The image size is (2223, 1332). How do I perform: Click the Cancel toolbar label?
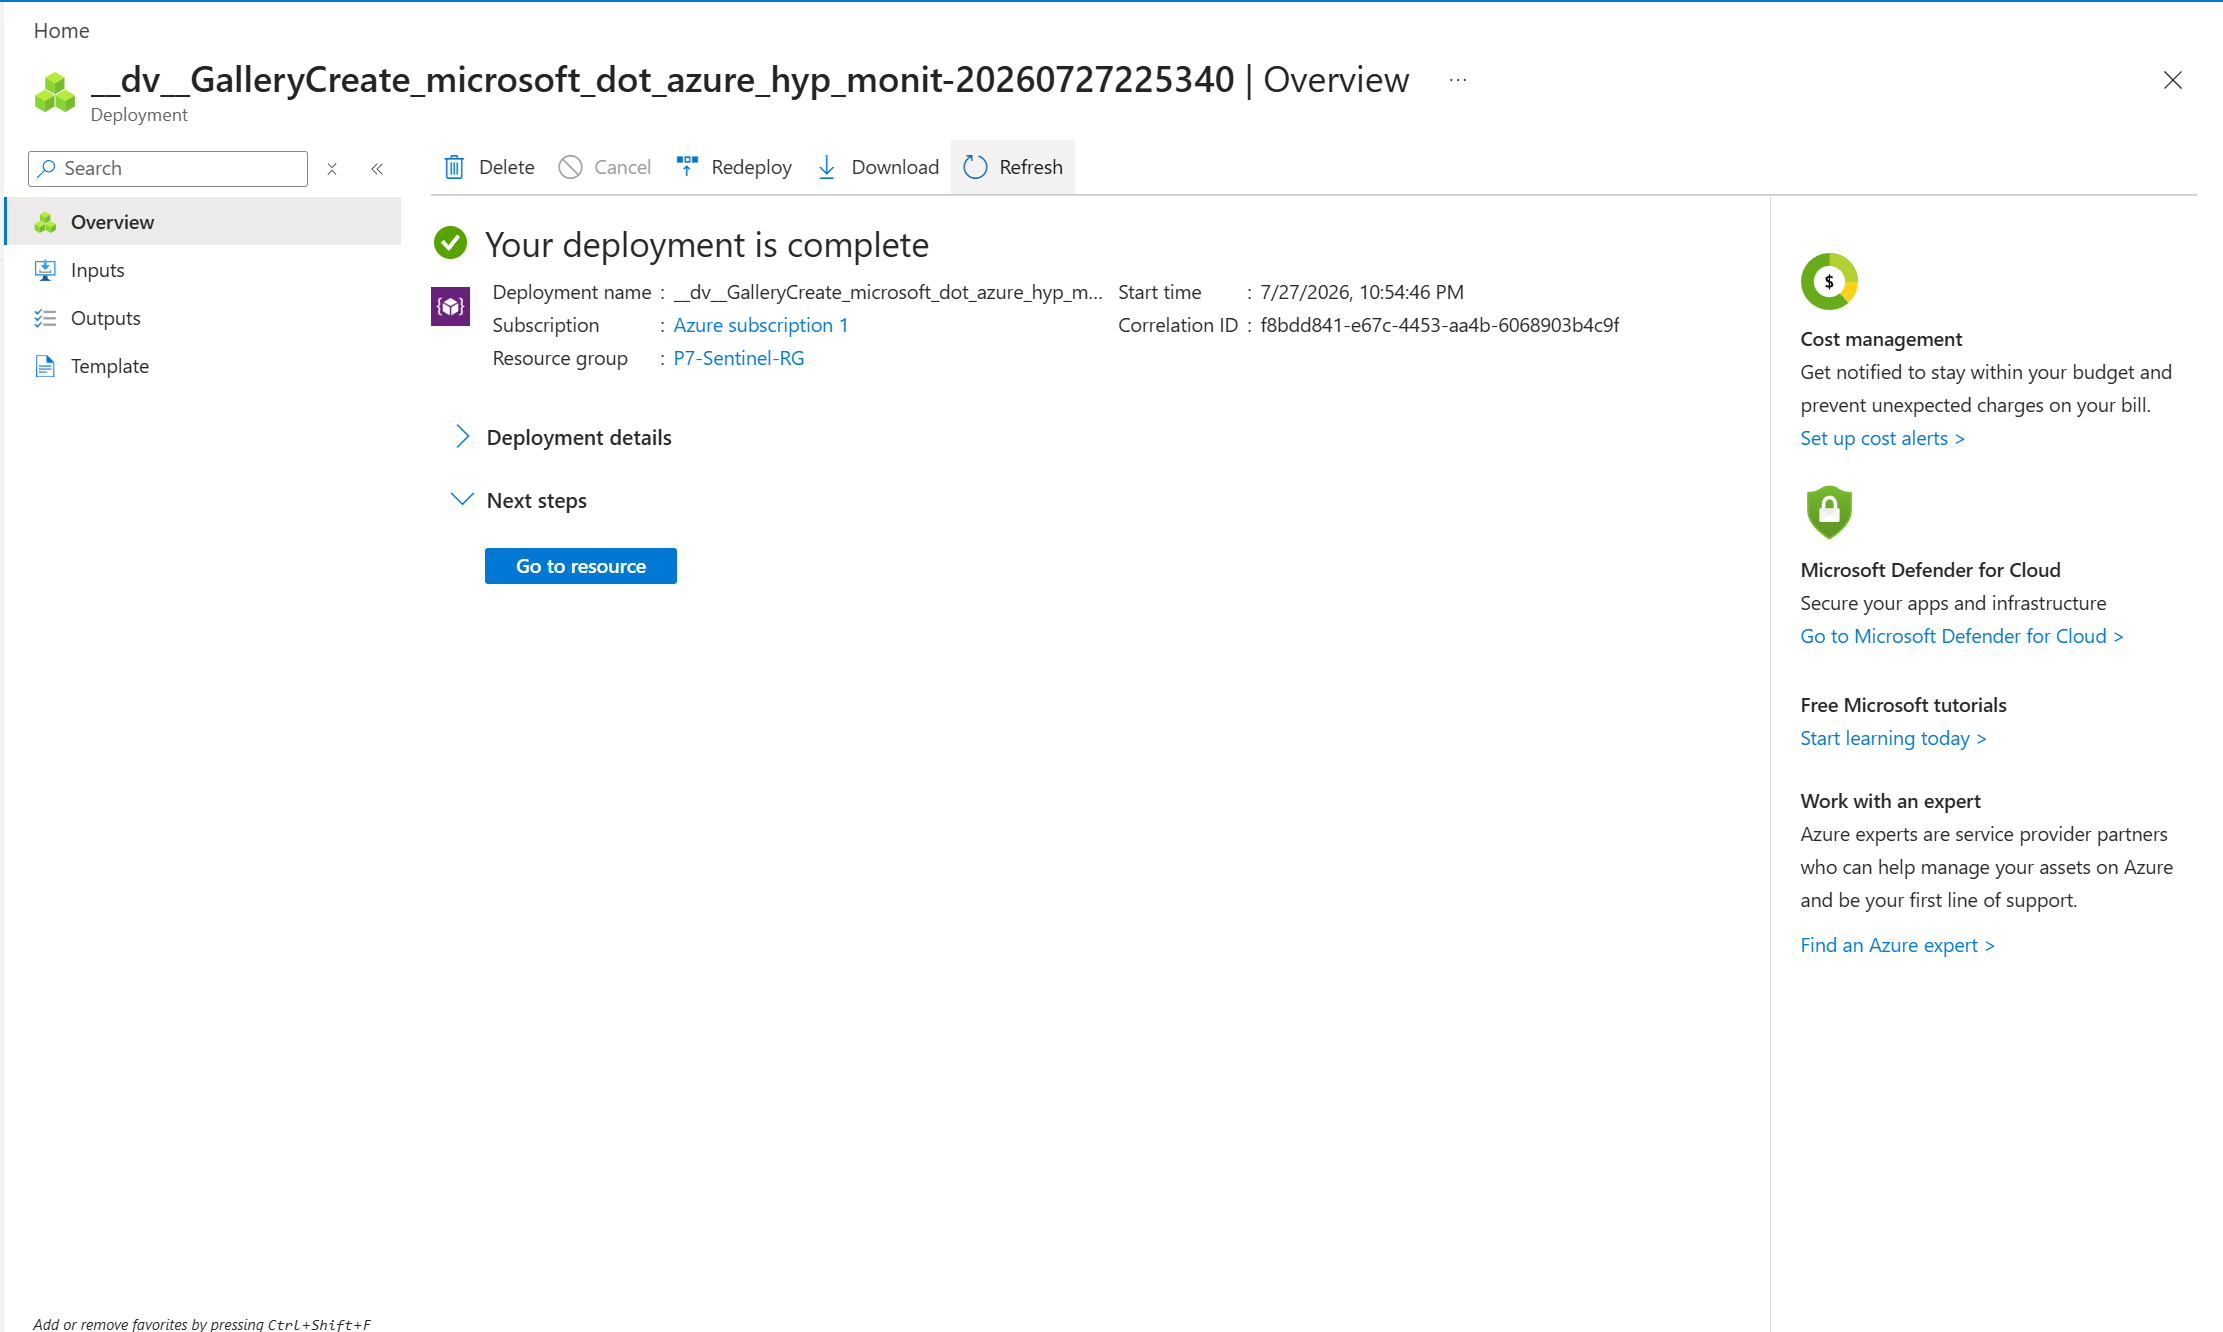coord(622,167)
